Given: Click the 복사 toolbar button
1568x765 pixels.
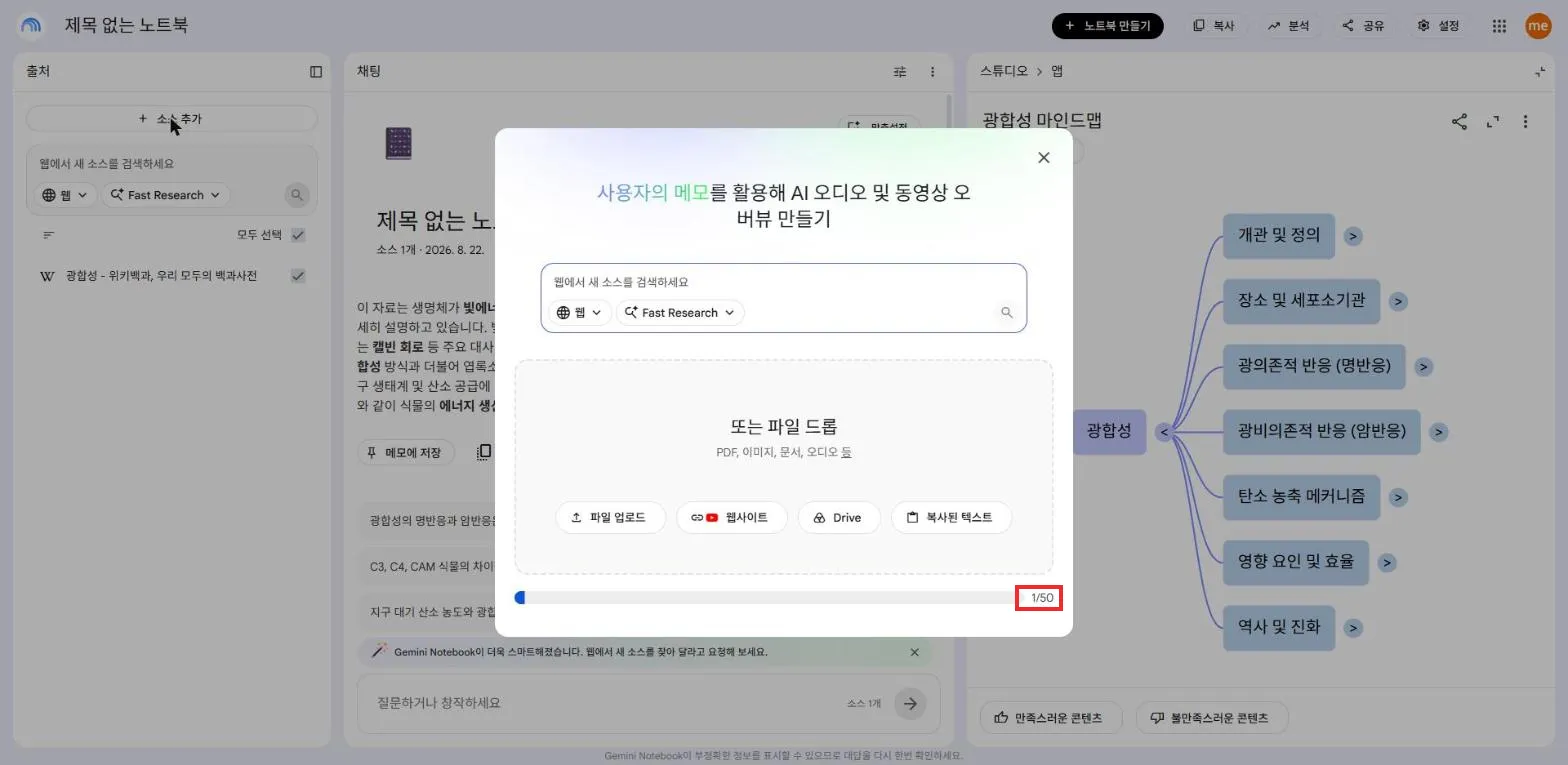Looking at the screenshot, I should coord(1213,26).
